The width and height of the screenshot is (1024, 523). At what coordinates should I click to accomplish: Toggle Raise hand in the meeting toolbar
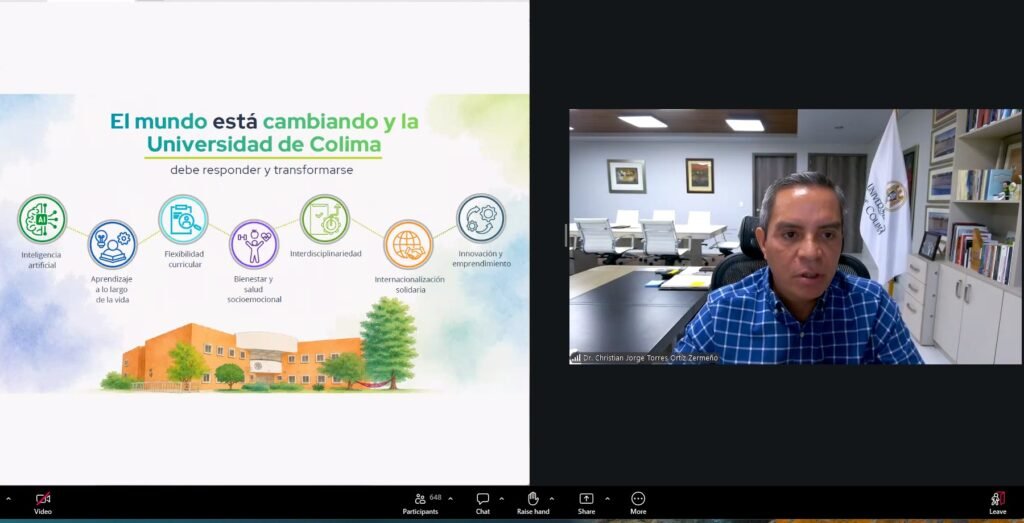533,503
